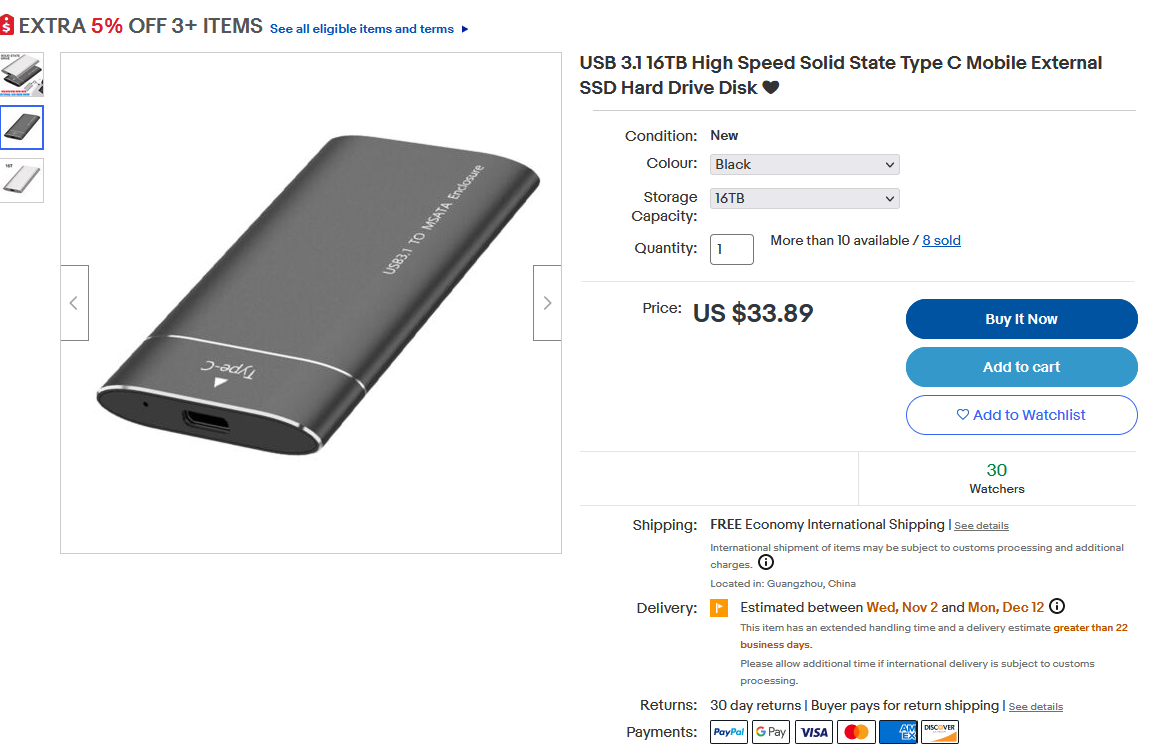Click the red coupon tag icon
The height and width of the screenshot is (754, 1150).
point(6,26)
